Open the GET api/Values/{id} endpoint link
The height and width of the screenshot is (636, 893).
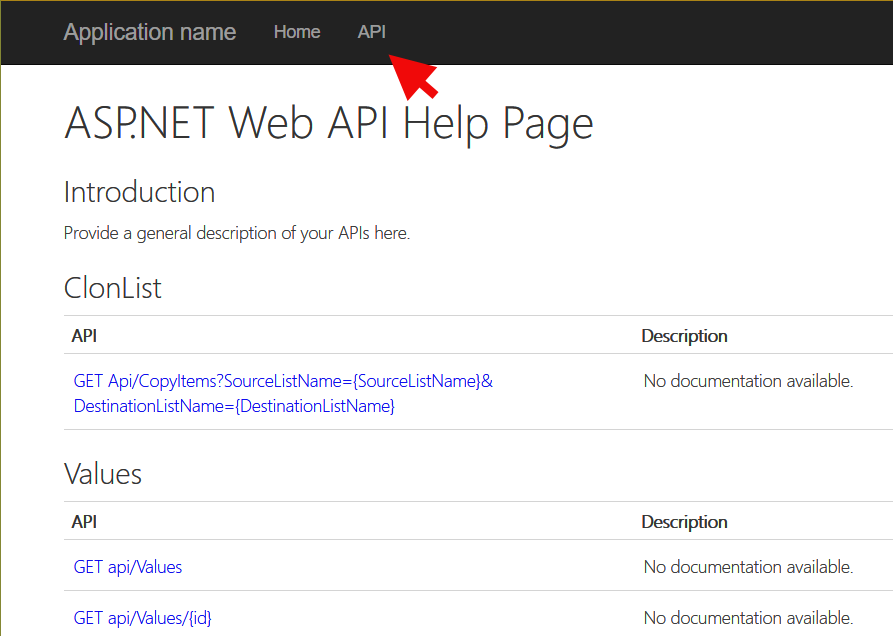pos(142,618)
